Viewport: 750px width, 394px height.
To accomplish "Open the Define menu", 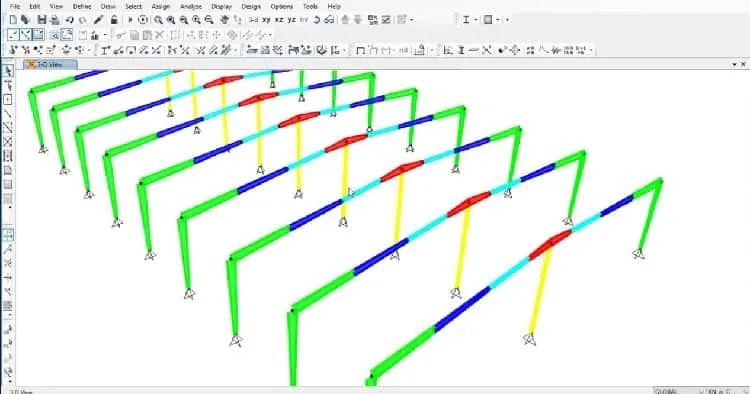I will [82, 7].
